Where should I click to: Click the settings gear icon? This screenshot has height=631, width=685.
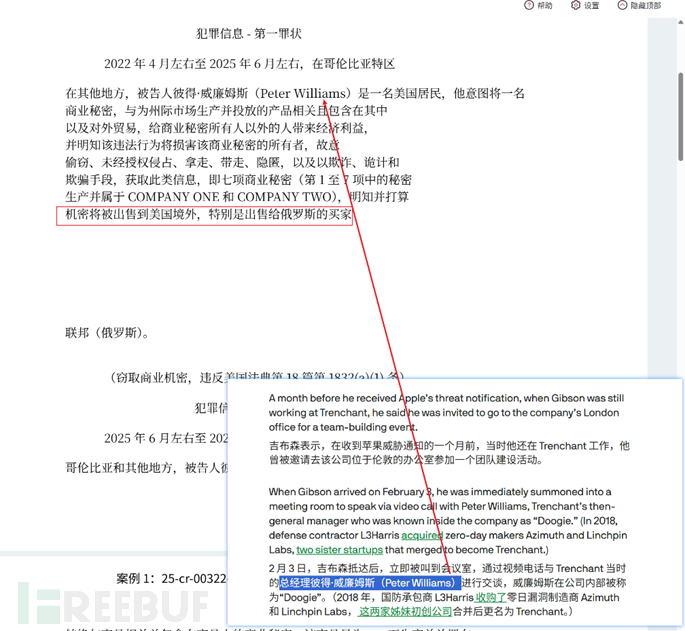coord(576,5)
